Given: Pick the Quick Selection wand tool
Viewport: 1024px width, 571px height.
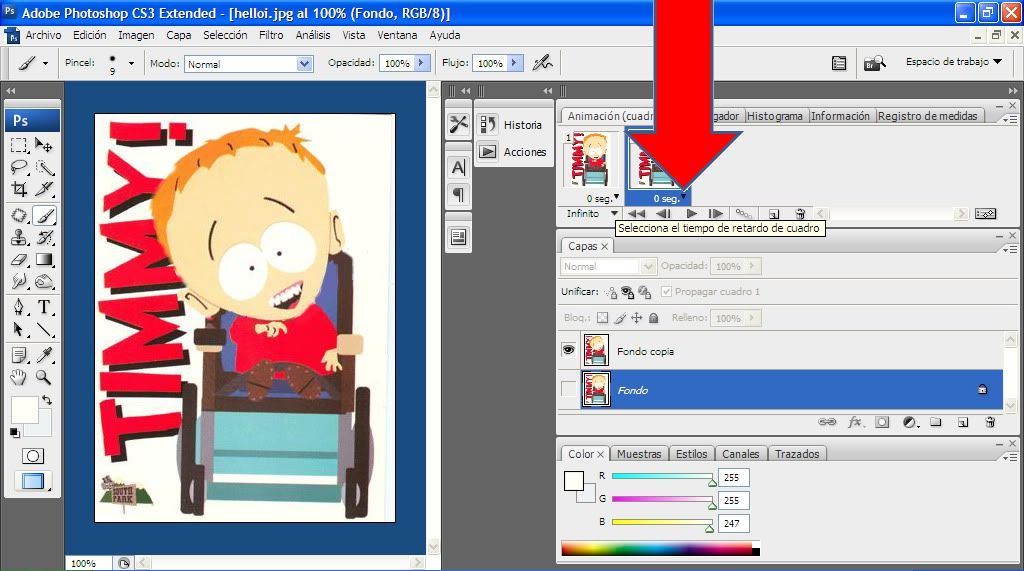Looking at the screenshot, I should pos(44,167).
